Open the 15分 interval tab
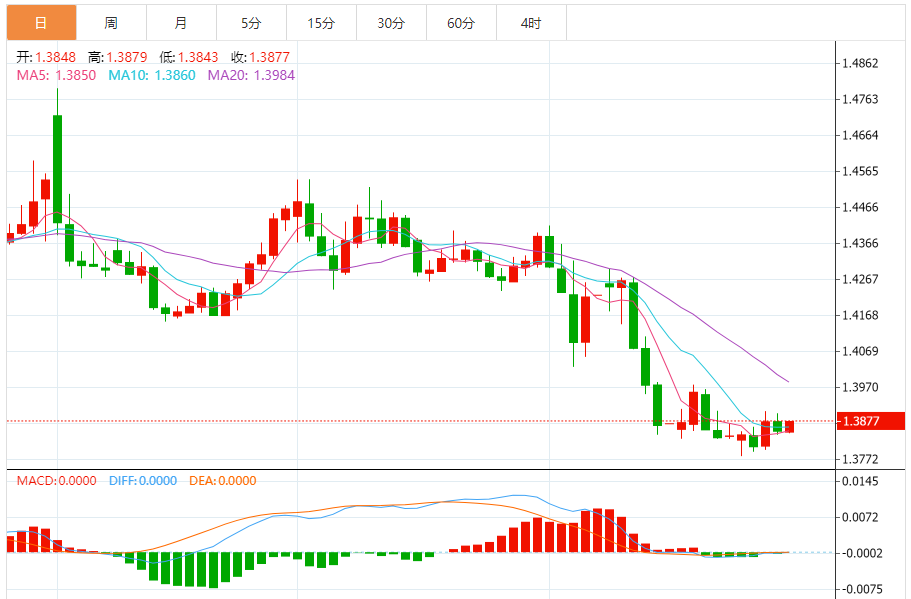The height and width of the screenshot is (599, 911). click(x=321, y=23)
